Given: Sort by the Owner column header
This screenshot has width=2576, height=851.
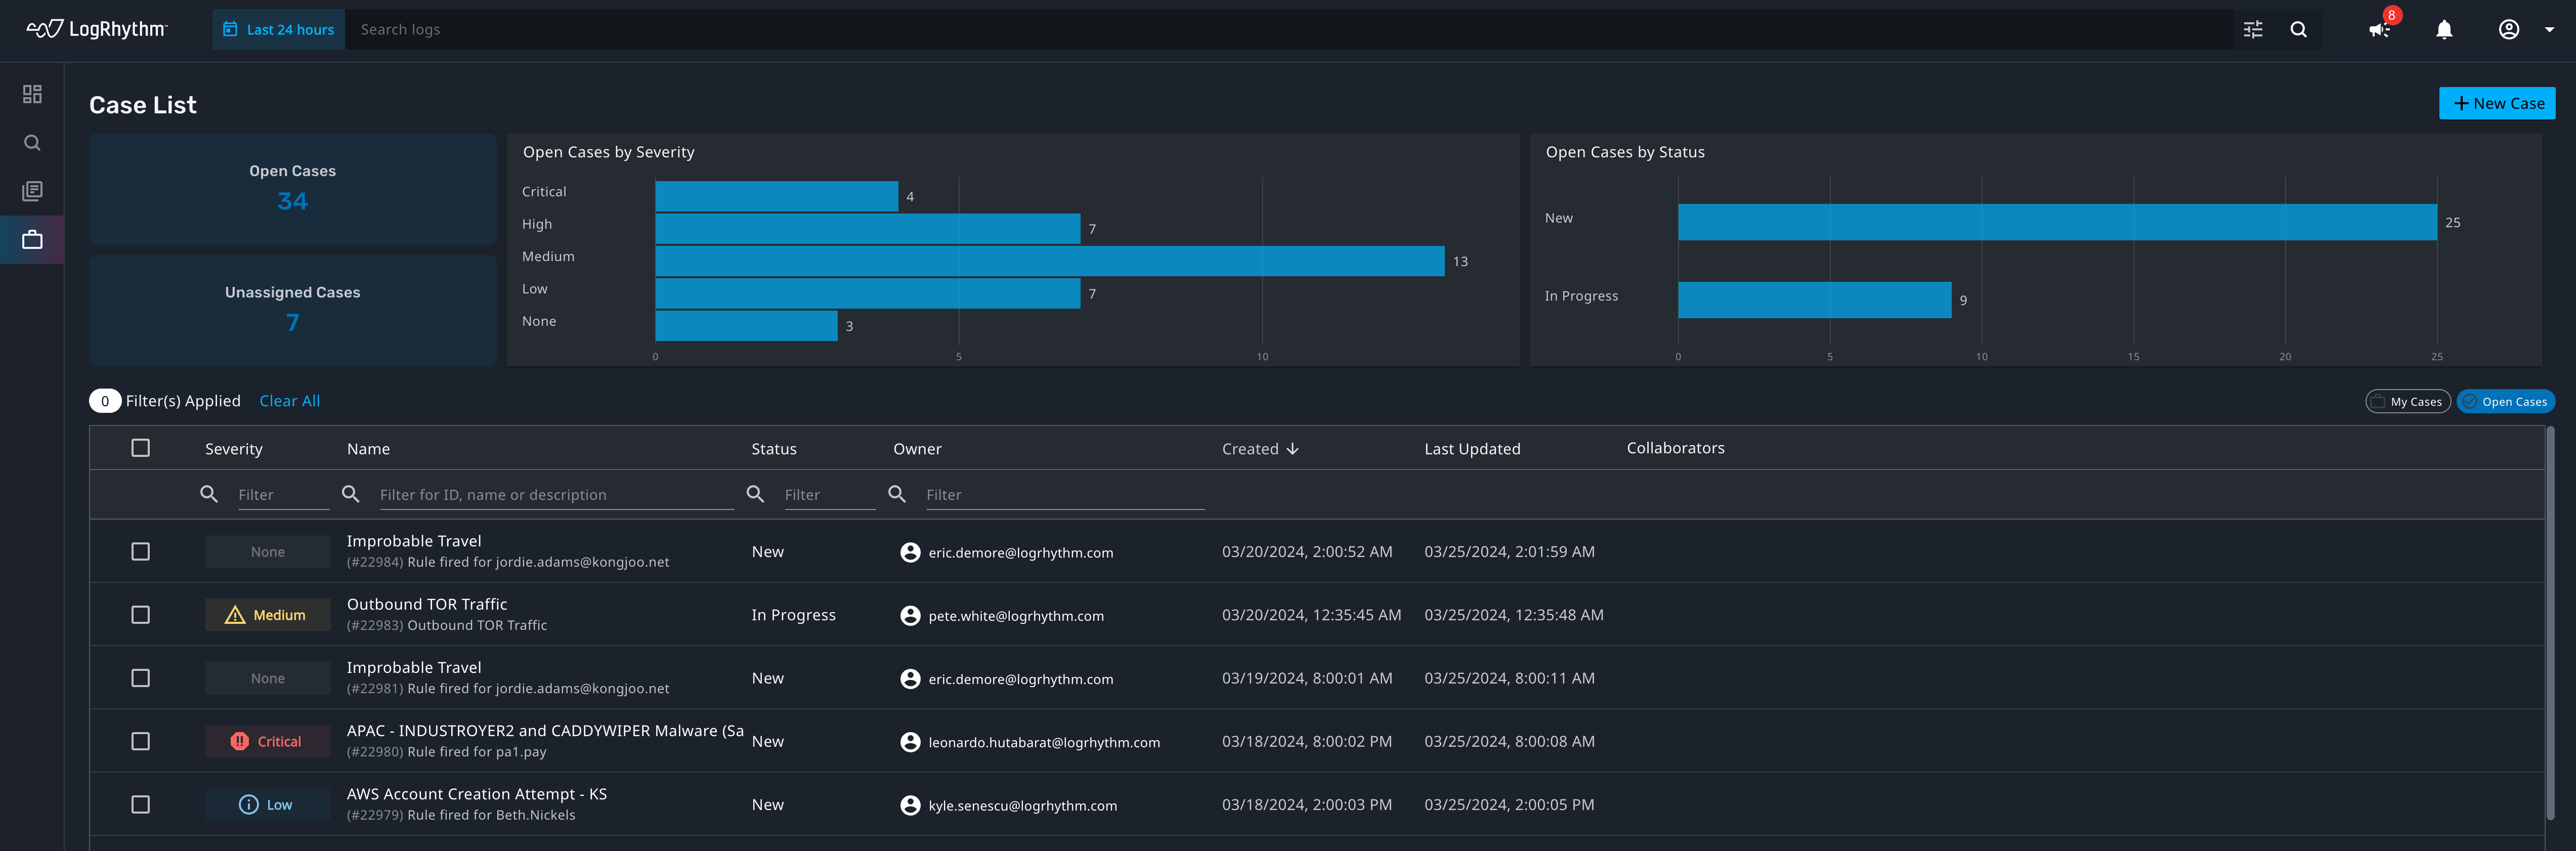Looking at the screenshot, I should tap(917, 449).
